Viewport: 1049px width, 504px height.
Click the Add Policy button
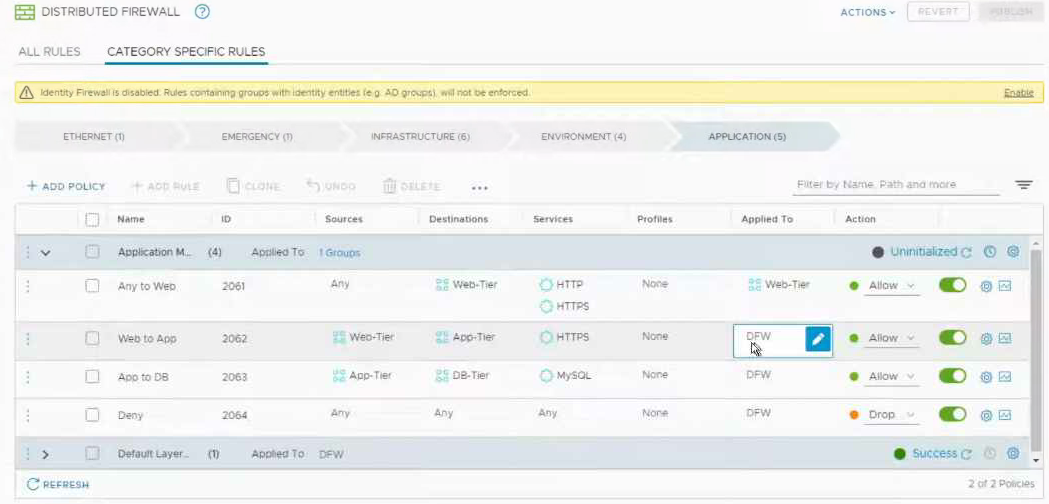tap(66, 187)
